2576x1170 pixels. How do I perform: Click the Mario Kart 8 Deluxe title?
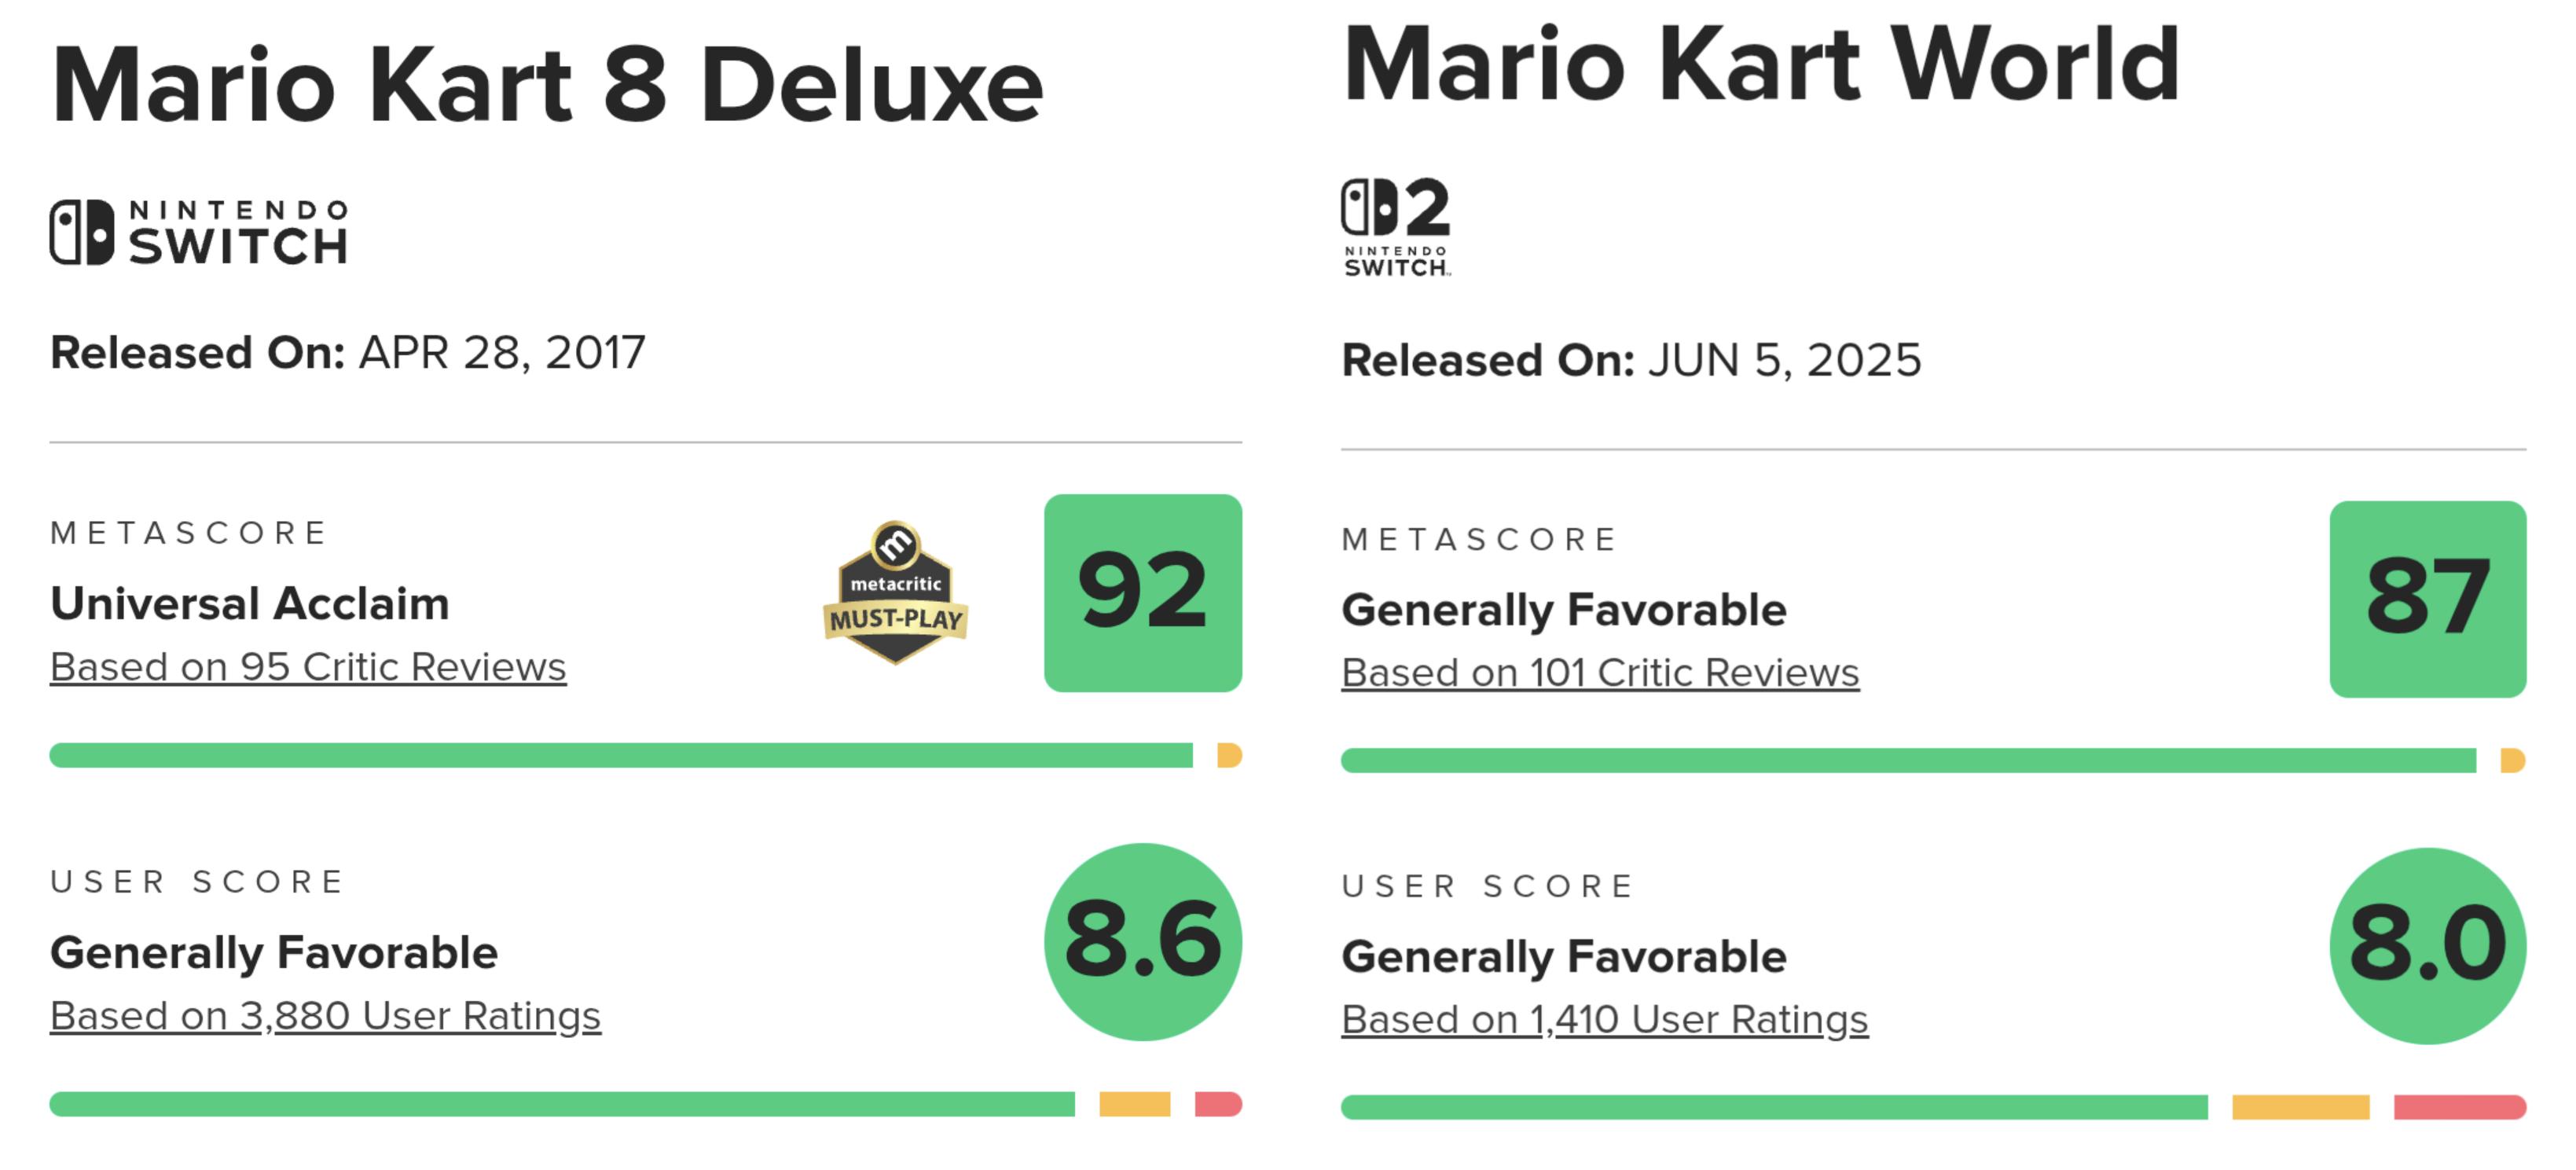[x=547, y=85]
